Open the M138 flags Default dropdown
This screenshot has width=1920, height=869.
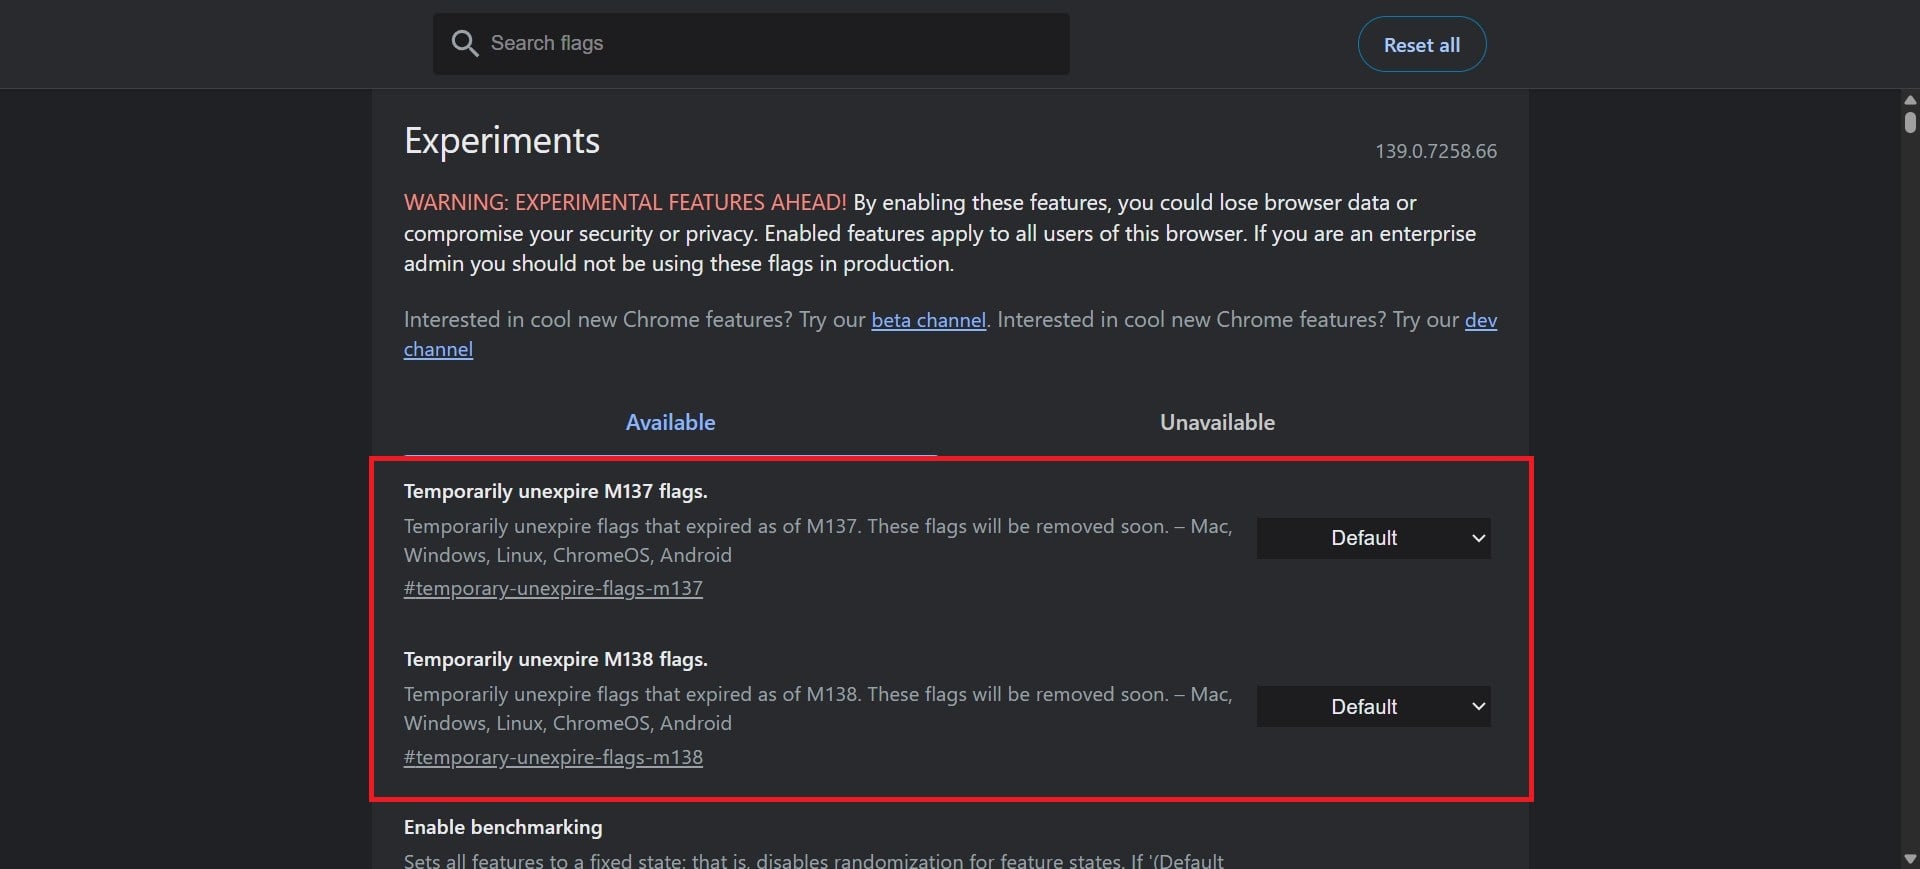1373,706
